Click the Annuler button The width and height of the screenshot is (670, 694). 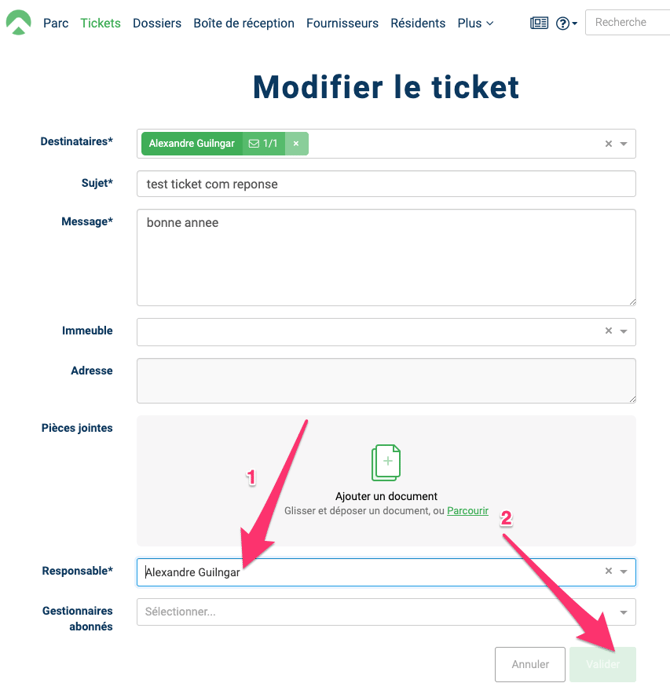coord(530,664)
